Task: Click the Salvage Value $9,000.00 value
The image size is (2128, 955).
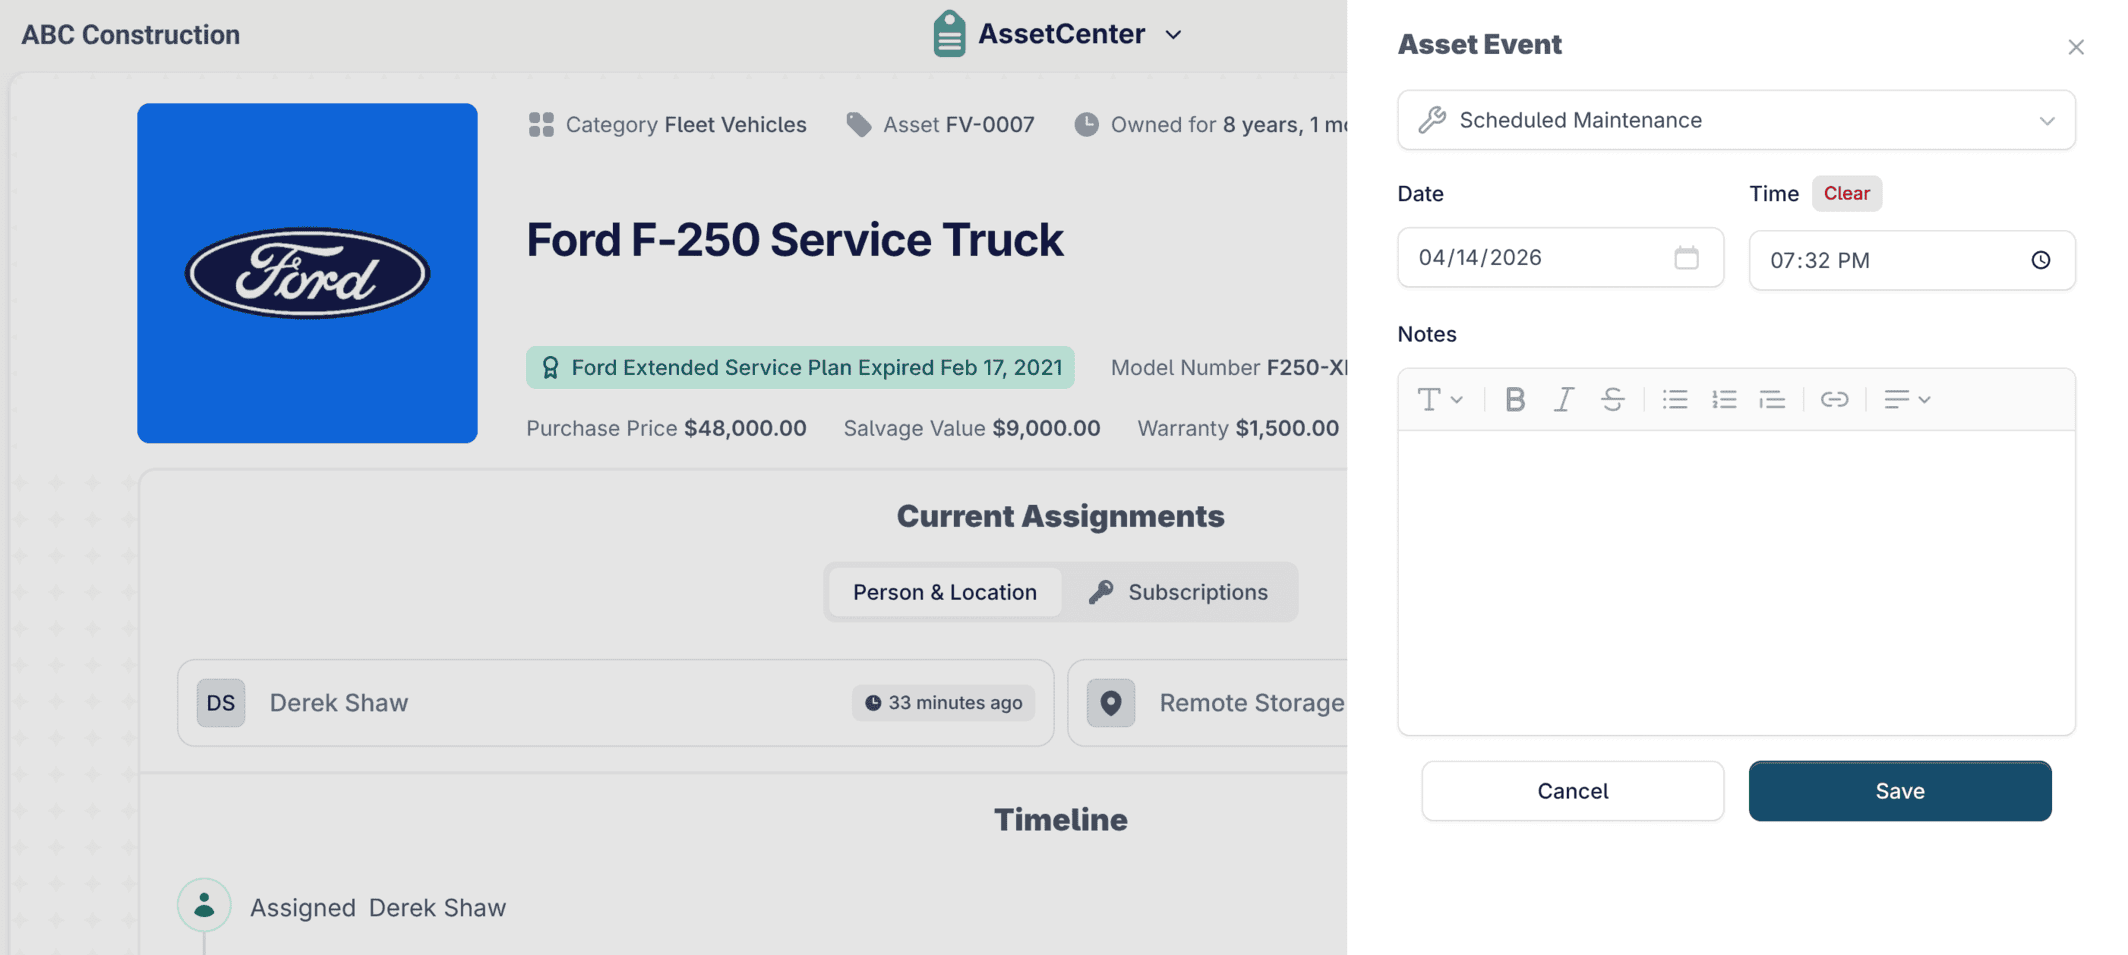Action: tap(1046, 429)
